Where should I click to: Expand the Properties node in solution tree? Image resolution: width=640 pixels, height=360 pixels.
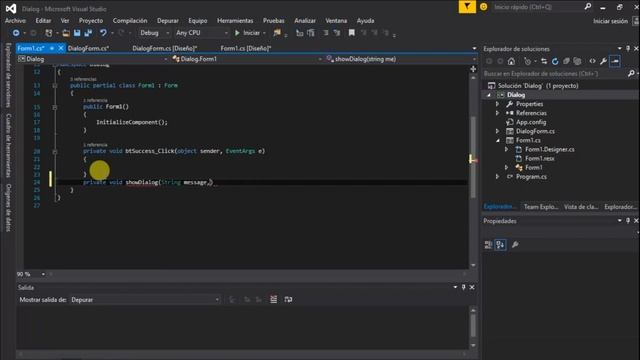498,104
